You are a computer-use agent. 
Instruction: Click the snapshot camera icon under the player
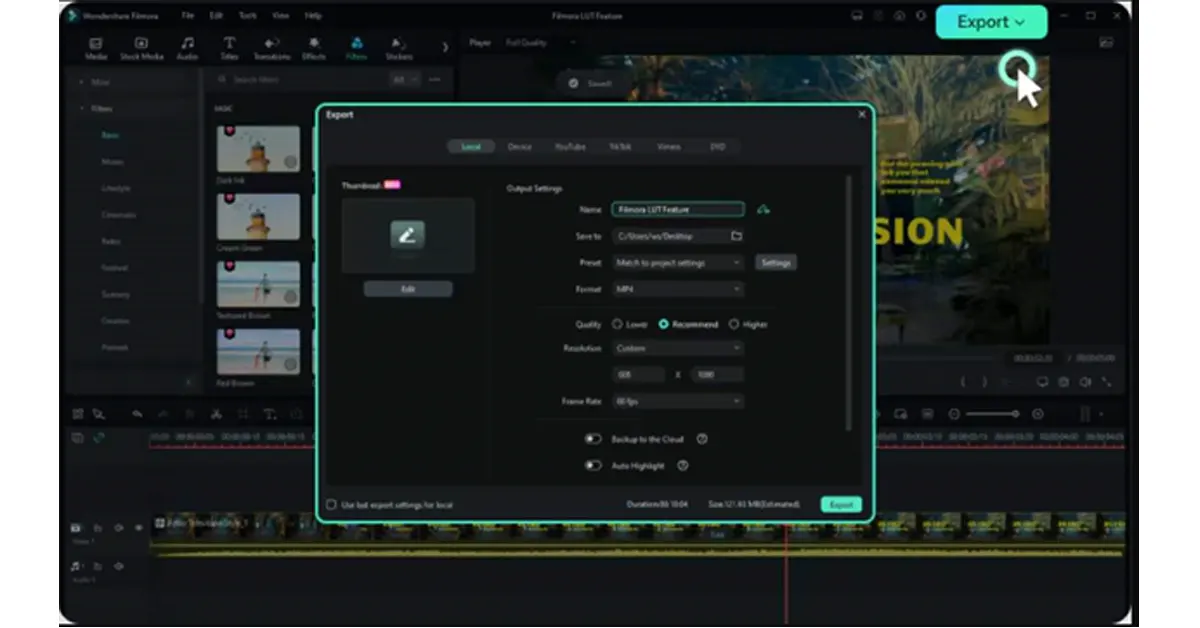[x=1063, y=382]
